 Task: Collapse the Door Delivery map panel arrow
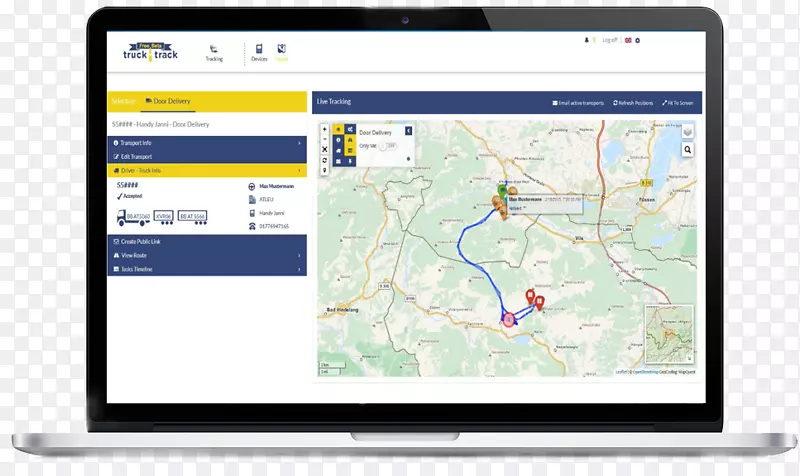click(x=408, y=131)
